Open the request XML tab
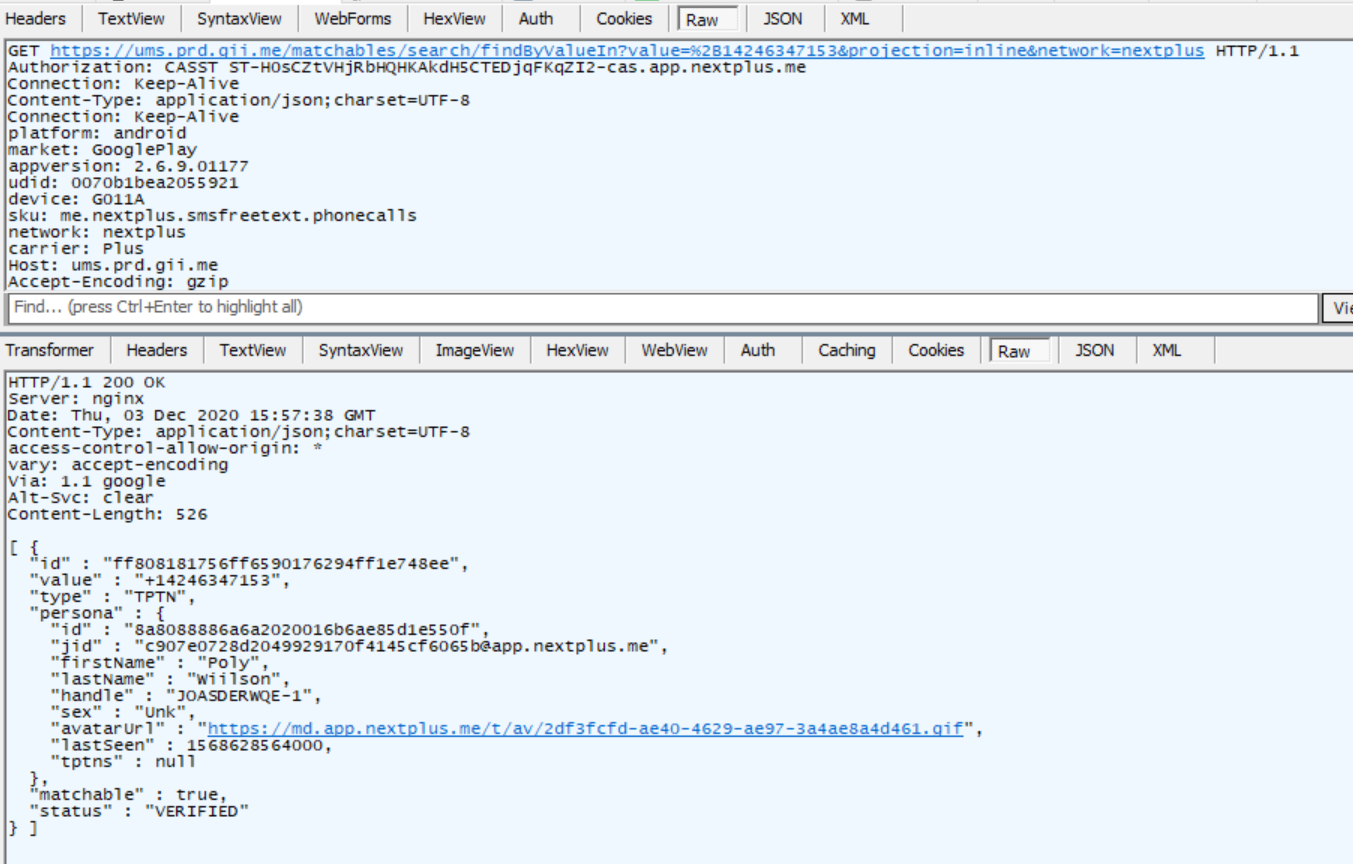The image size is (1353, 864). pos(854,19)
